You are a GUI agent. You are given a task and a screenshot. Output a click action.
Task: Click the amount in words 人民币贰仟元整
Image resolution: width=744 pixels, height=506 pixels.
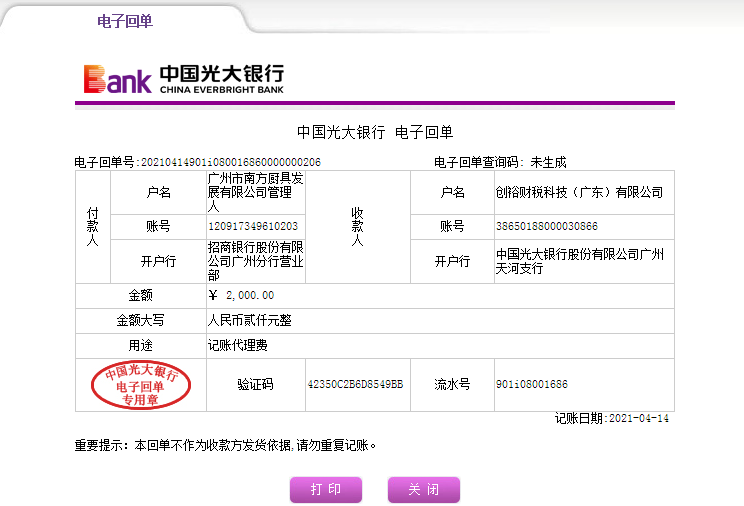[x=250, y=320]
